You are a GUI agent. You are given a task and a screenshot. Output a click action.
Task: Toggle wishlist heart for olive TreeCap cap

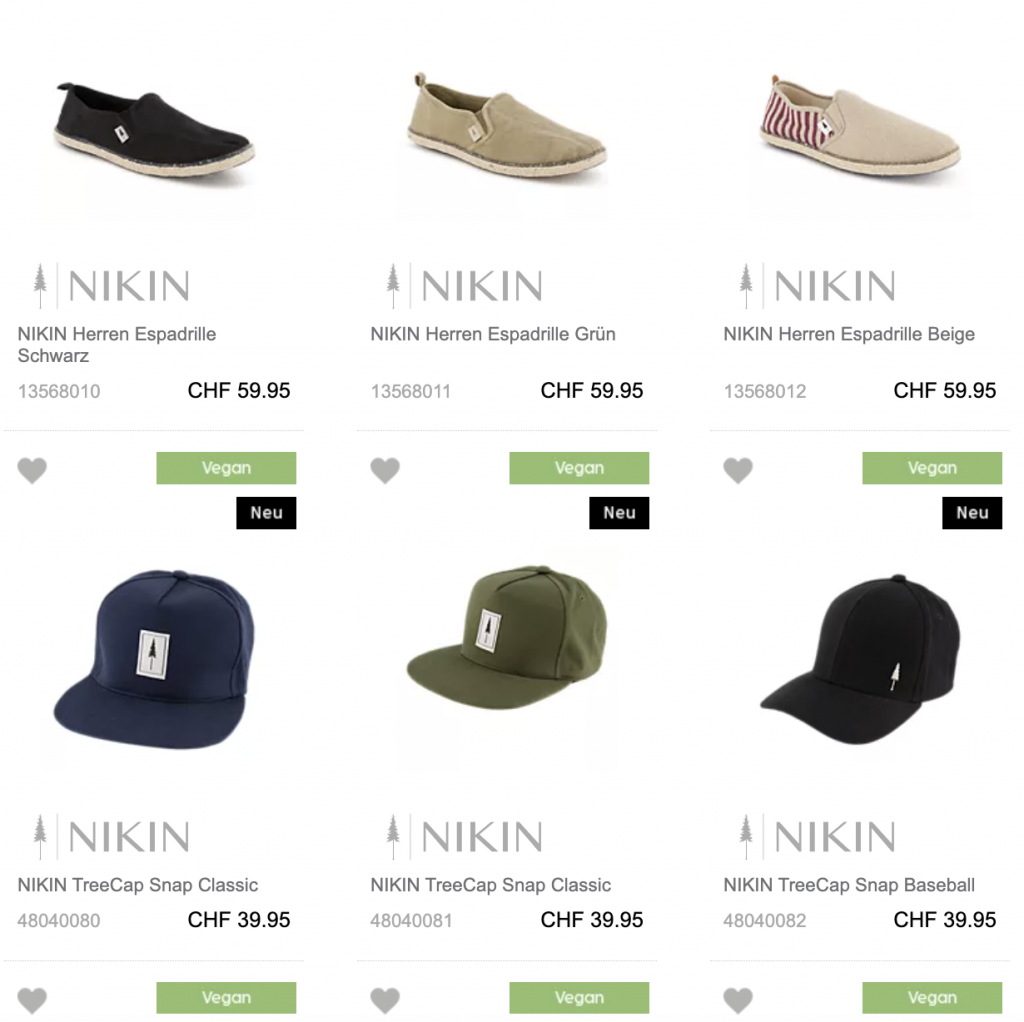pos(385,1000)
